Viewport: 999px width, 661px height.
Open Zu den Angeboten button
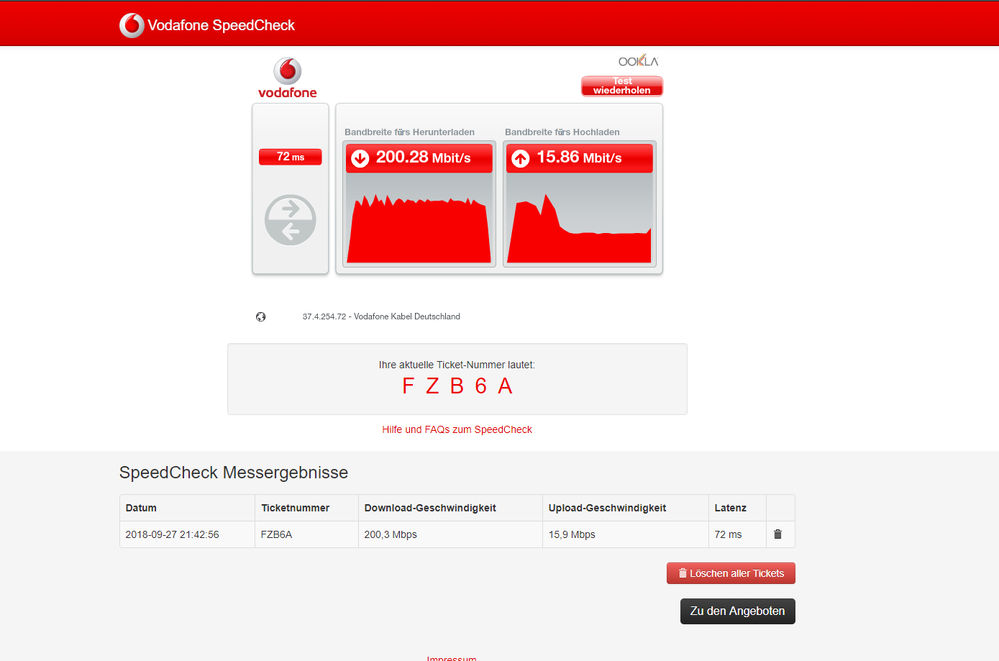(737, 611)
